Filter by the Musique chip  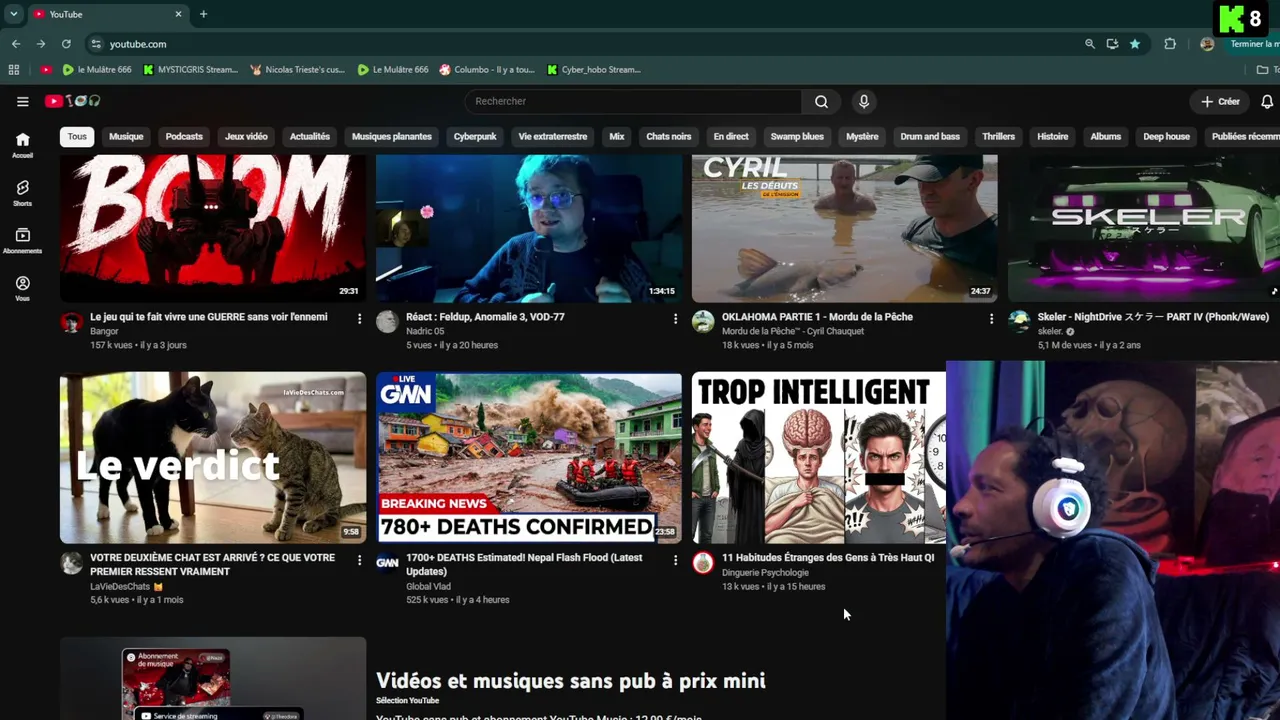[x=126, y=137]
